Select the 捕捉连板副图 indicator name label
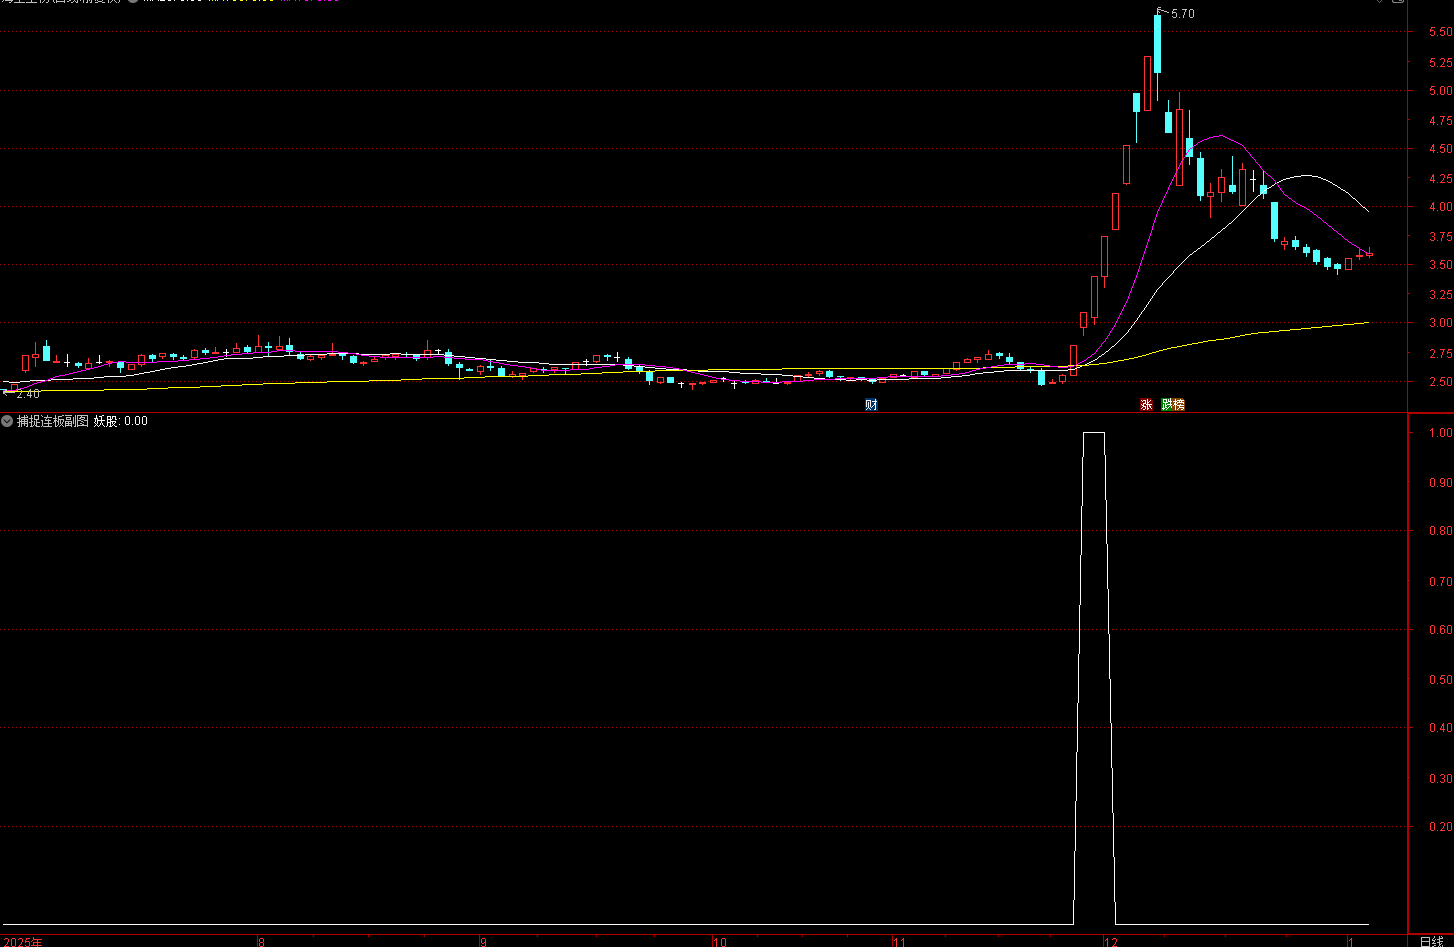This screenshot has width=1454, height=947. [x=53, y=421]
